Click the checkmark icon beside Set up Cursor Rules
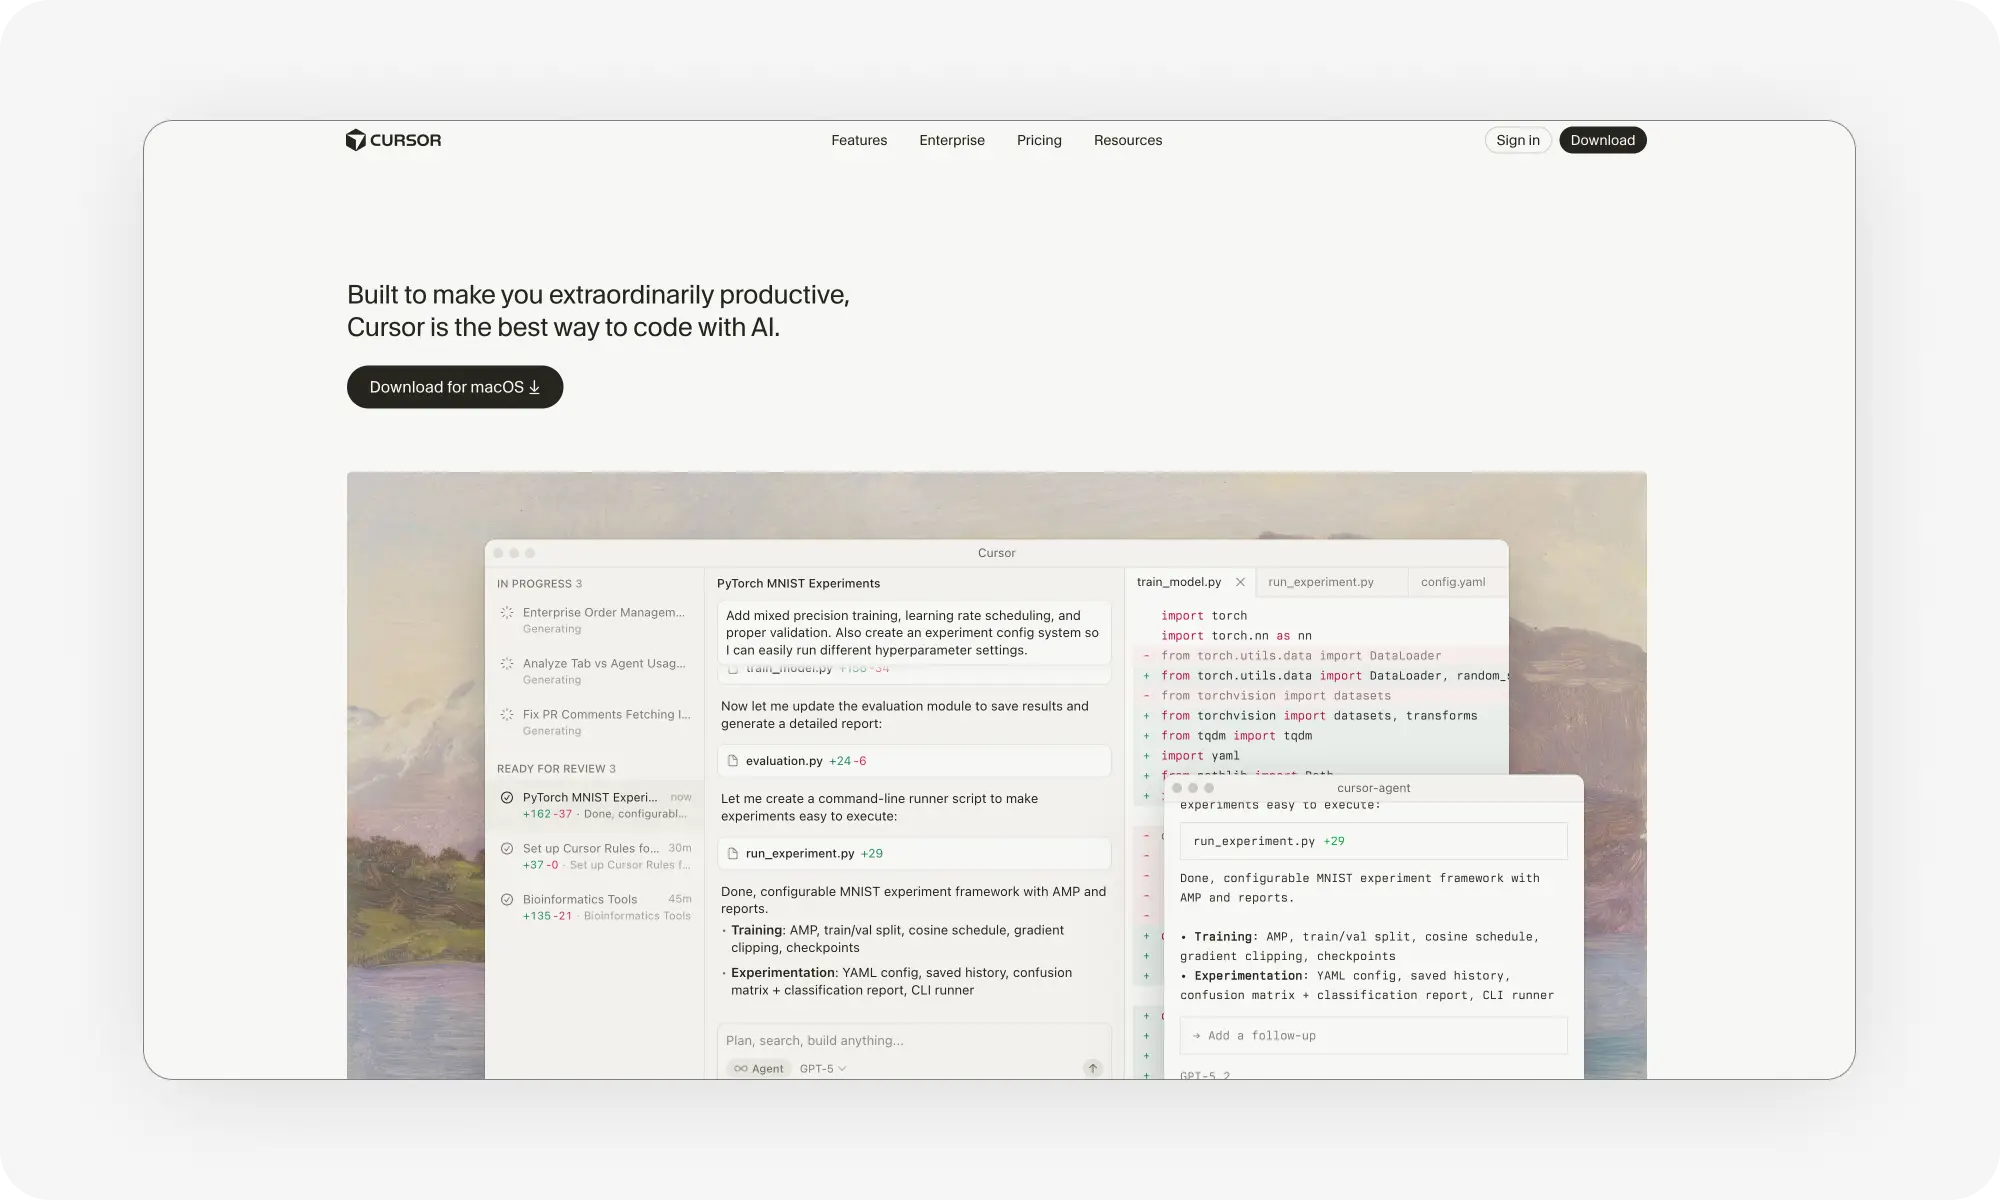Image resolution: width=2000 pixels, height=1200 pixels. pyautogui.click(x=506, y=847)
